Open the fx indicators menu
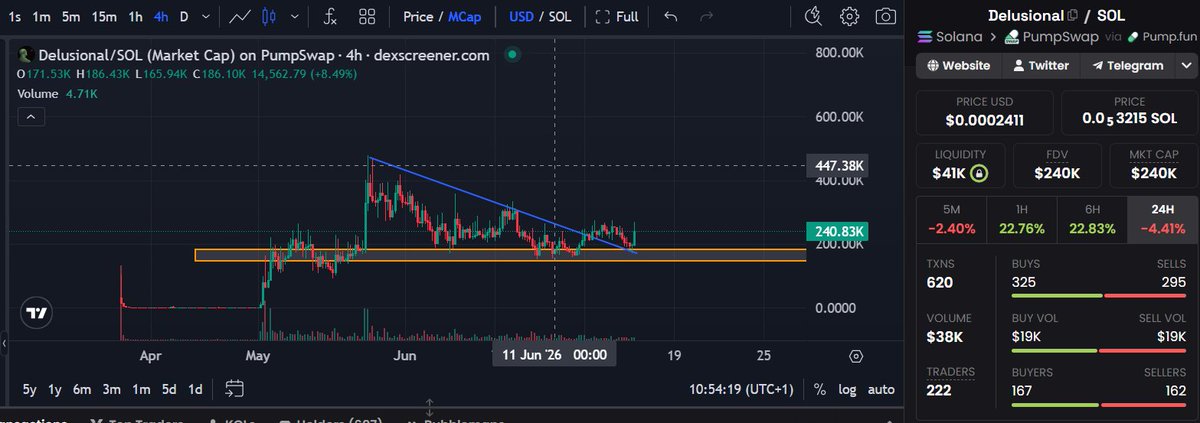 click(331, 17)
